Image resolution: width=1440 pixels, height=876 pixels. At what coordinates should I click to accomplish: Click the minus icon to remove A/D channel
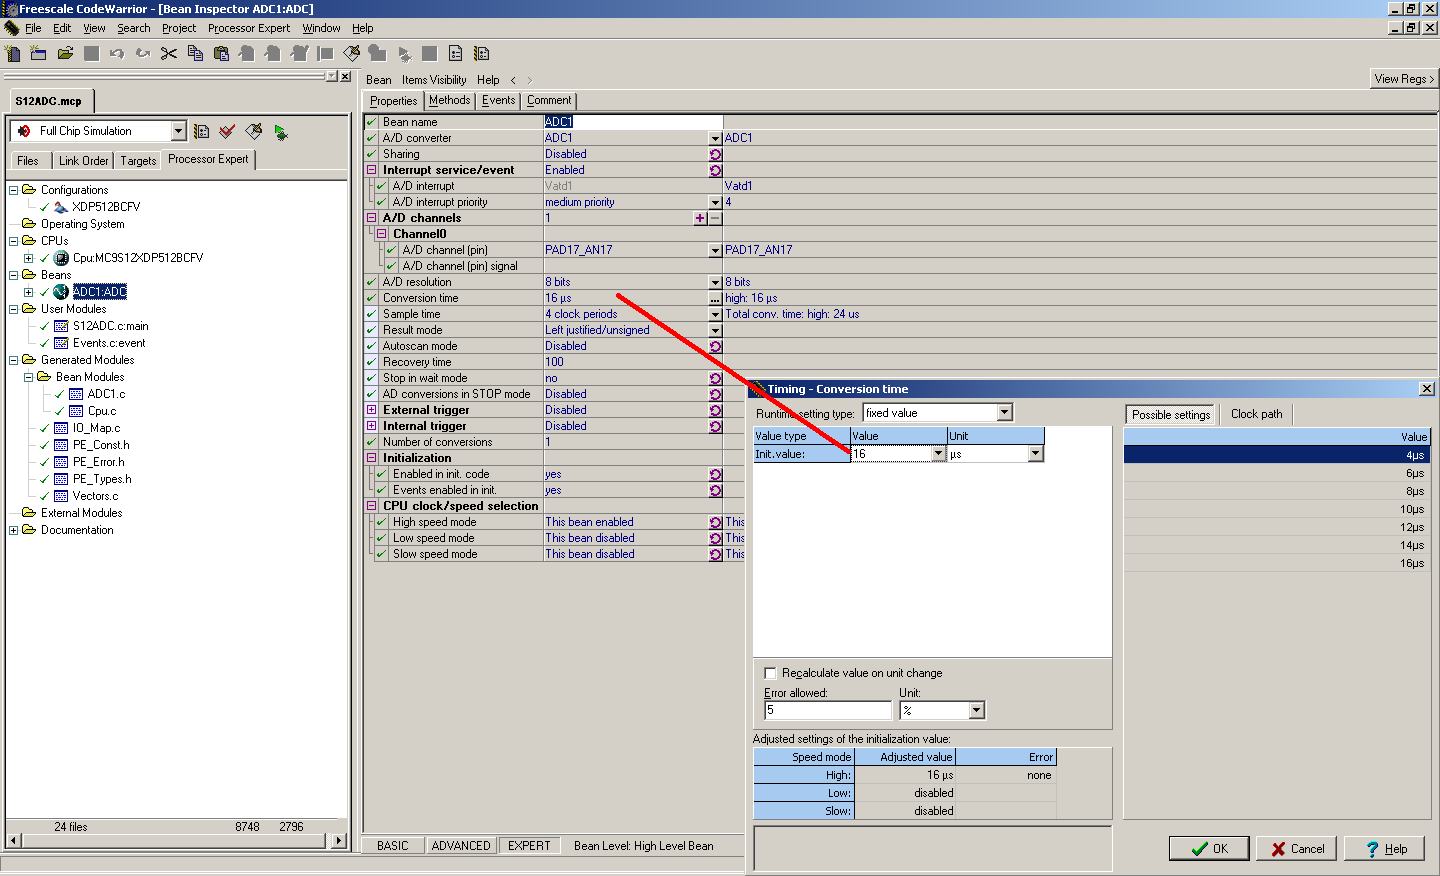715,218
